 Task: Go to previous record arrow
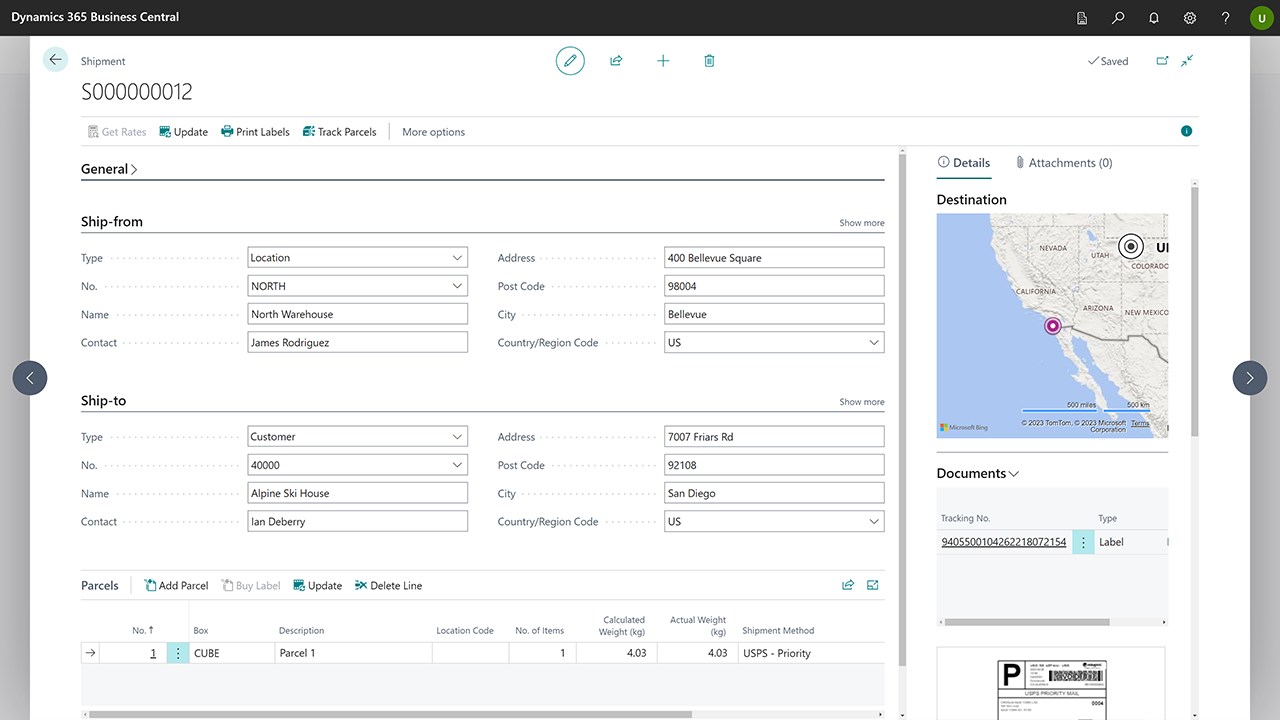pyautogui.click(x=30, y=378)
